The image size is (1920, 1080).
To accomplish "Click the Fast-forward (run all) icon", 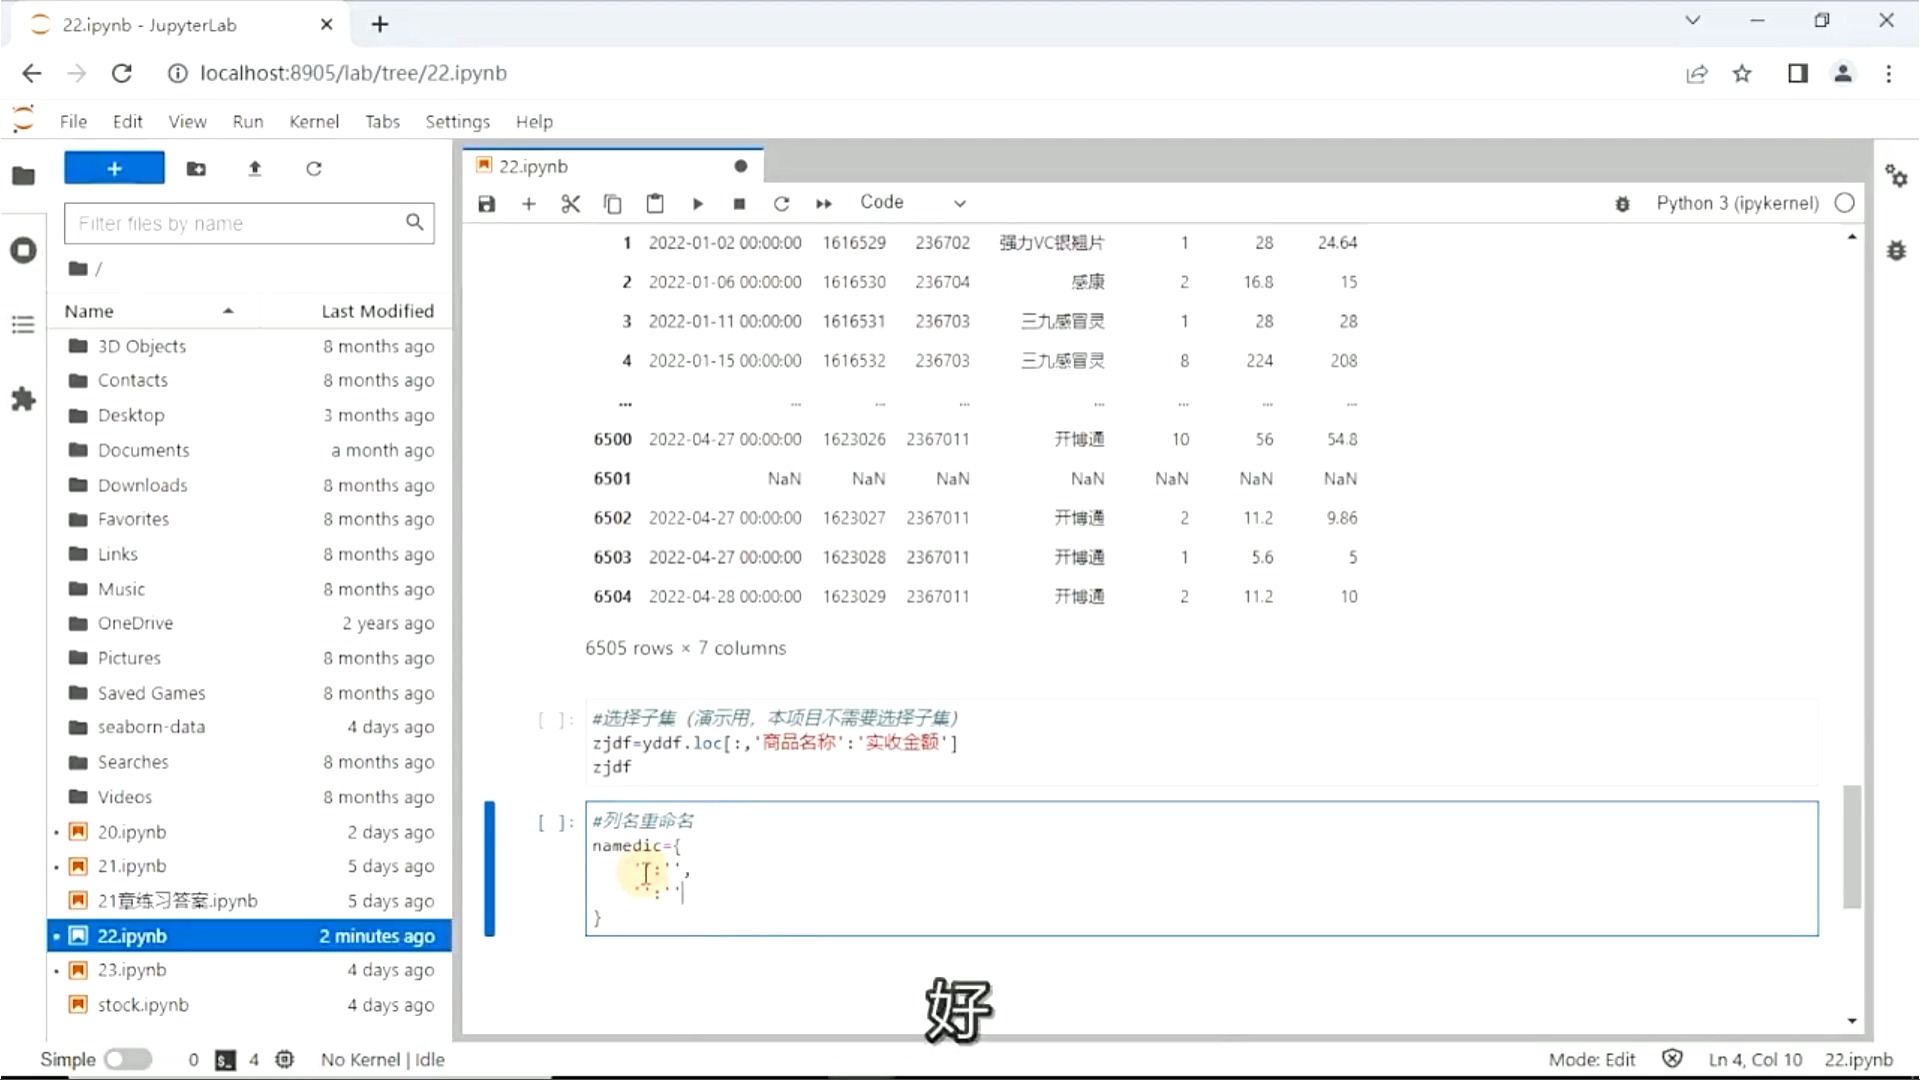I will coord(823,202).
